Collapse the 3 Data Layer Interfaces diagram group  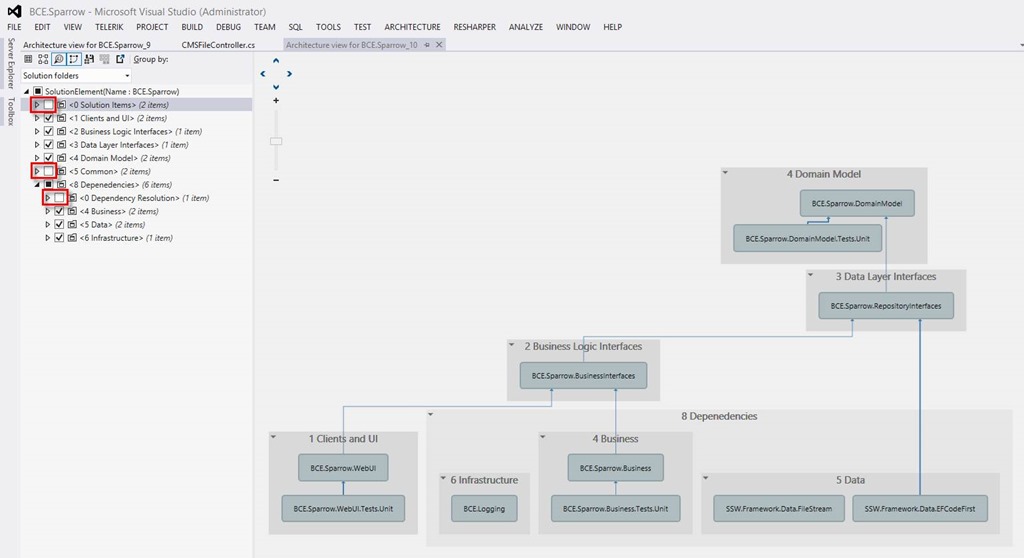click(x=810, y=275)
